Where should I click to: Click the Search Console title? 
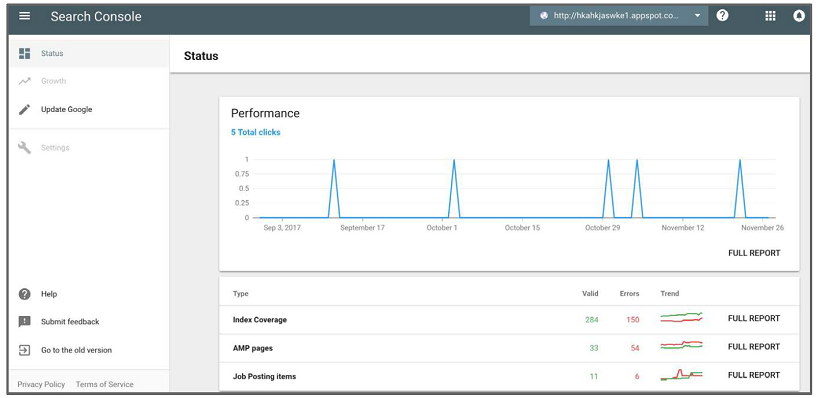click(x=96, y=16)
